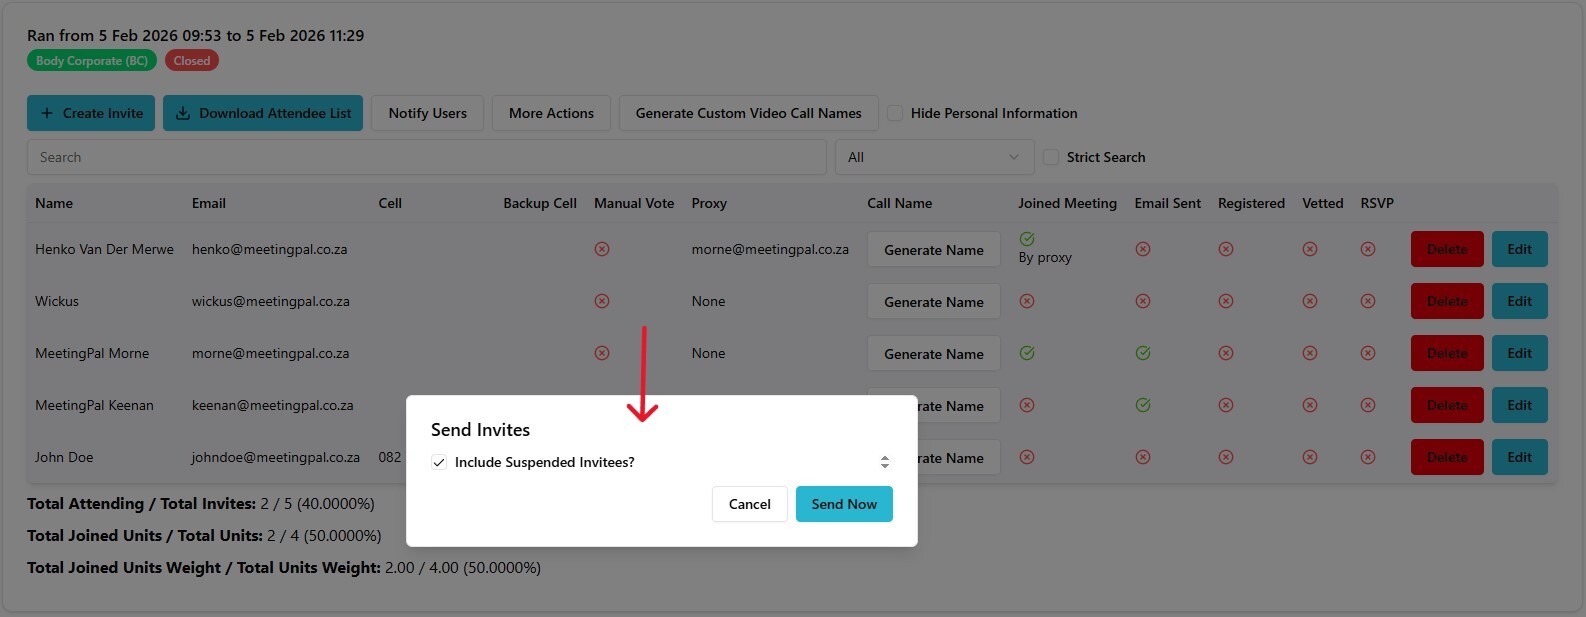
Task: Click RSVP red cross icon for Wickus
Action: tap(1368, 301)
